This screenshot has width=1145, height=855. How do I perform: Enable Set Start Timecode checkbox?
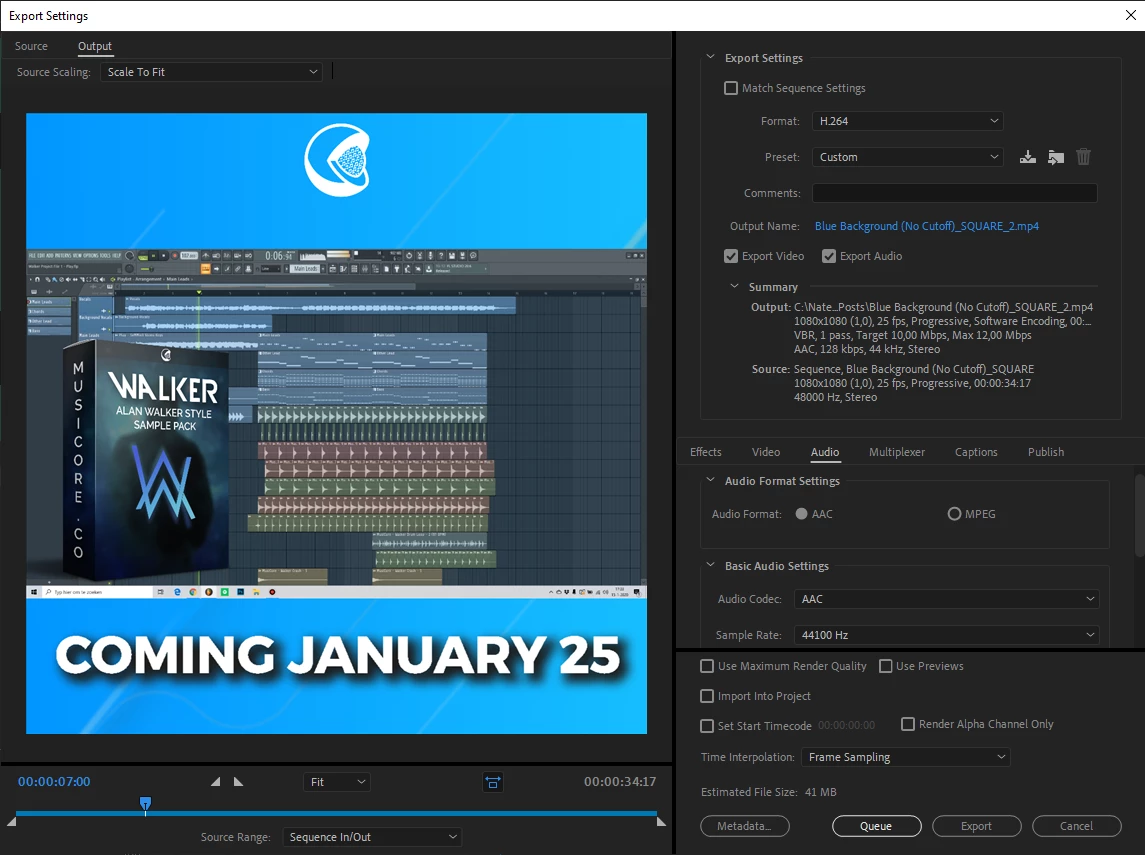click(x=707, y=726)
